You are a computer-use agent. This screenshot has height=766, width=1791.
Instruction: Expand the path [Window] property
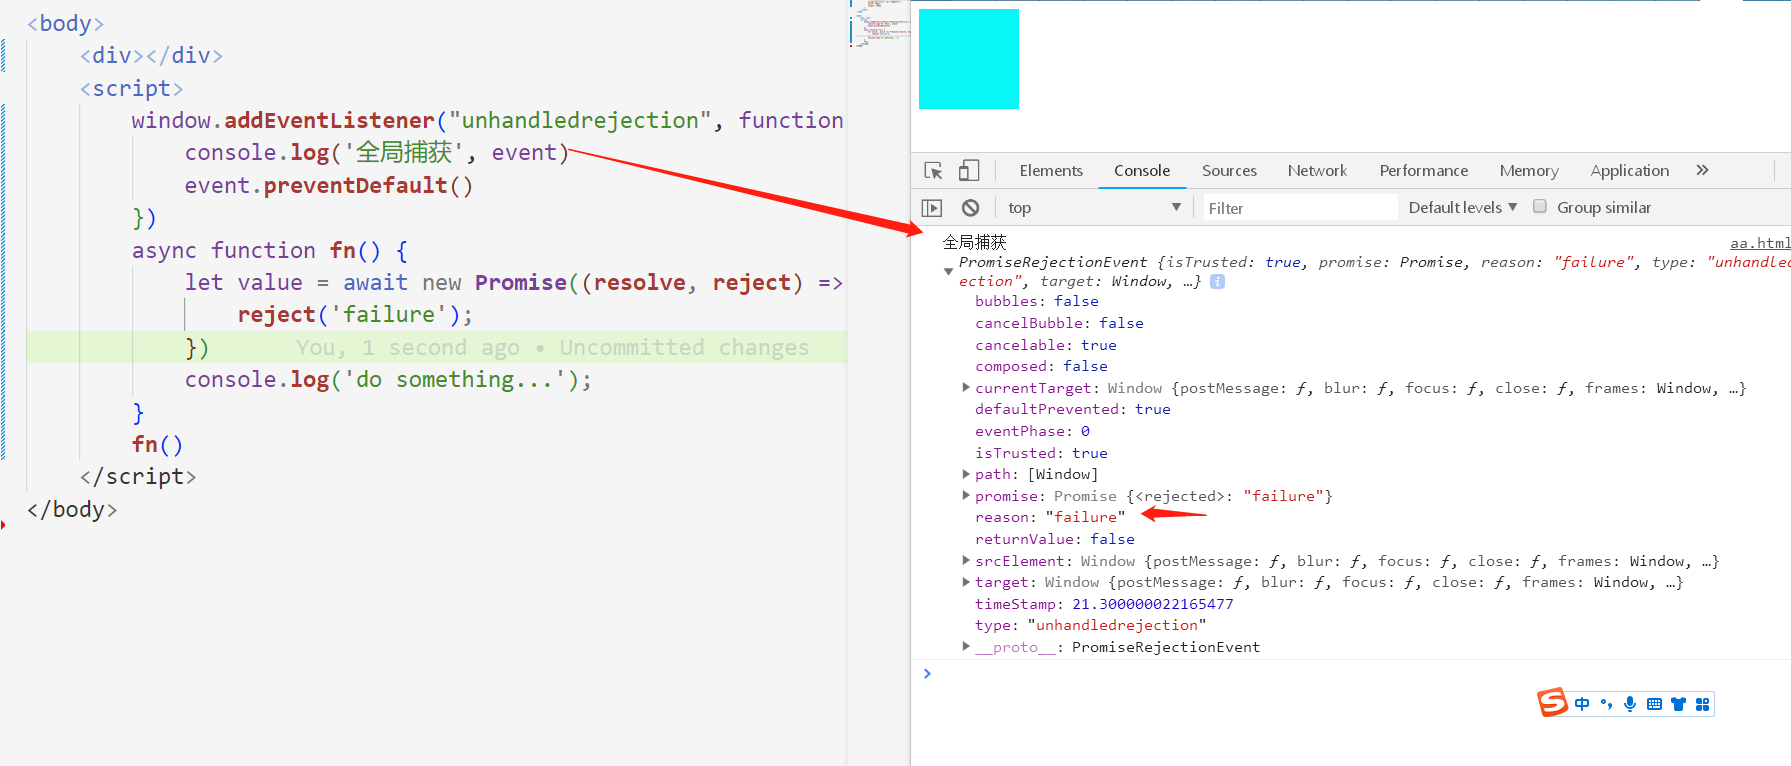pyautogui.click(x=965, y=474)
